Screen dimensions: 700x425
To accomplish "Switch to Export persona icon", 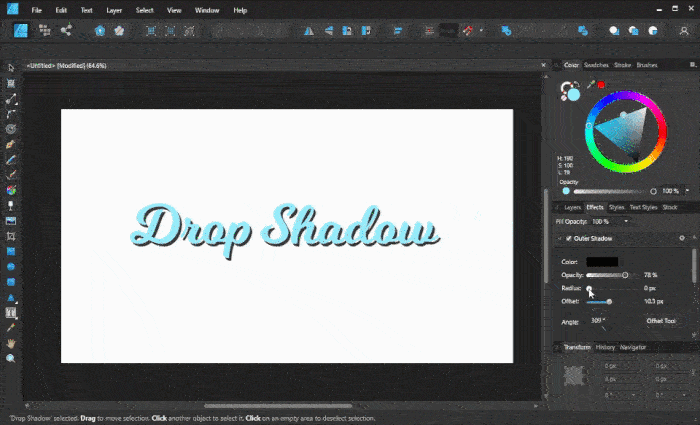I will point(66,30).
